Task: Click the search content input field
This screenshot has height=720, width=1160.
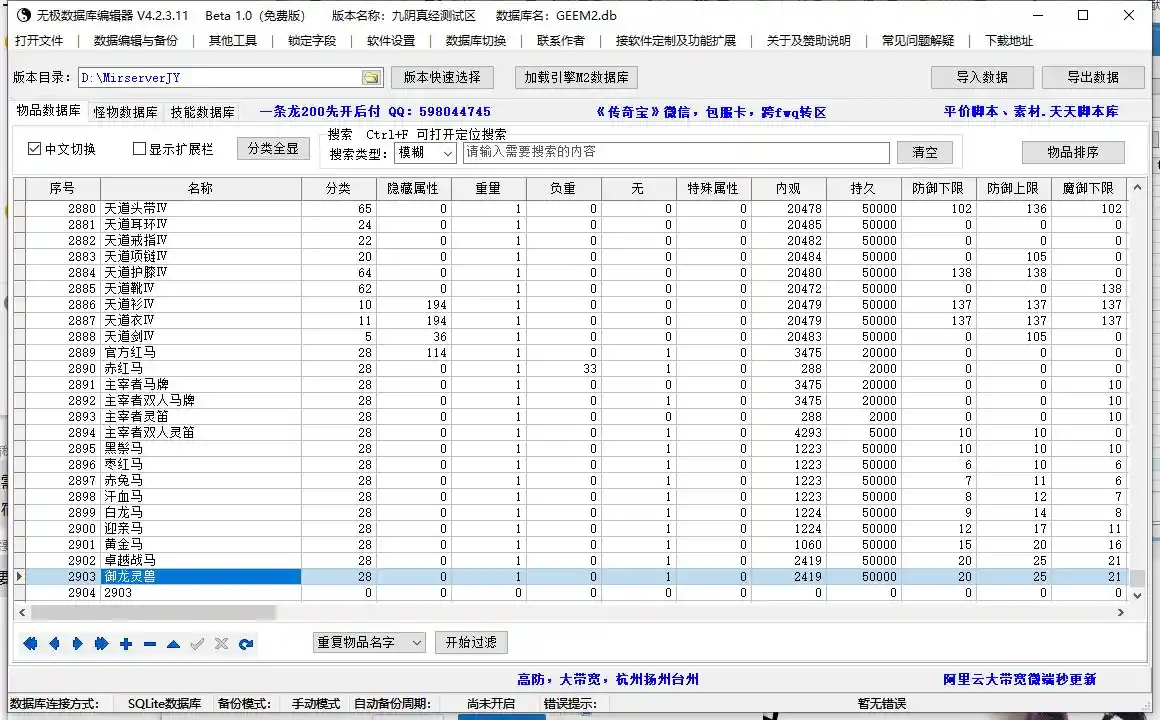Action: click(676, 152)
